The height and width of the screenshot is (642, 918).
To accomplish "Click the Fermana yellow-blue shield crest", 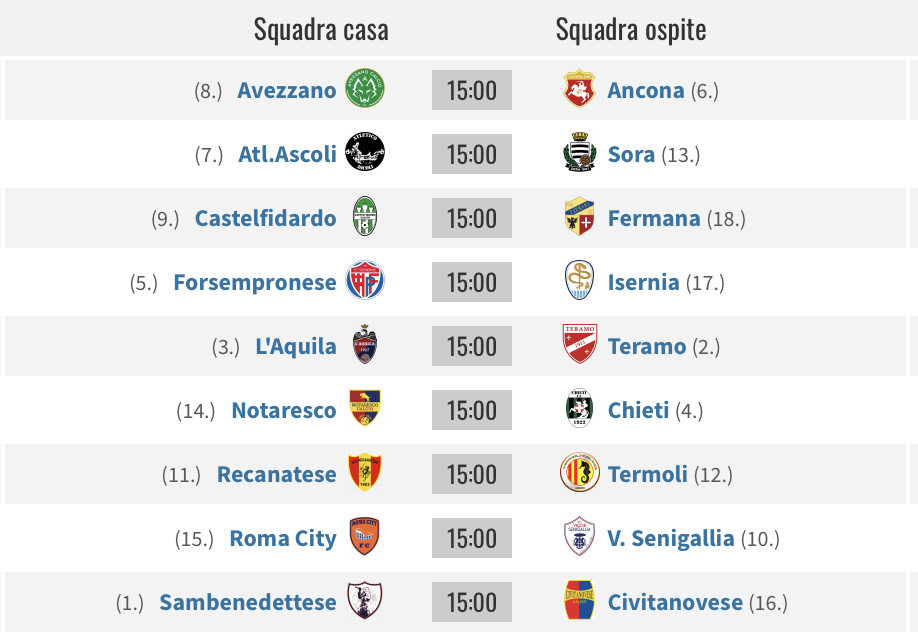I will coord(579,217).
